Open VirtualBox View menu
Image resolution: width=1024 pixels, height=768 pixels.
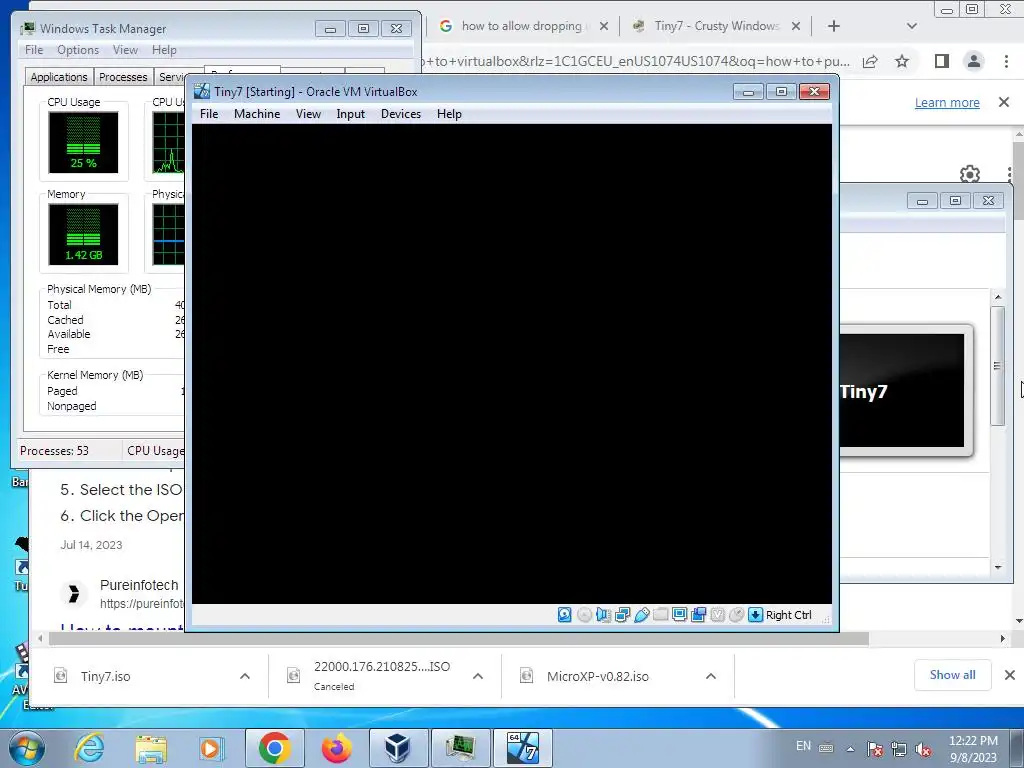(308, 114)
